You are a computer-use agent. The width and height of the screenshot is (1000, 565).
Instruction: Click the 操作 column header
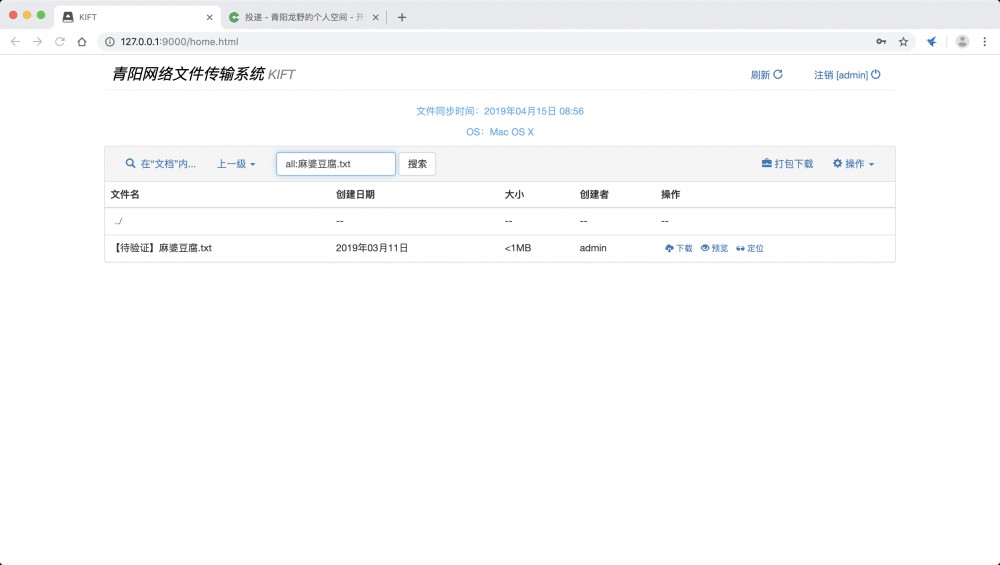(x=670, y=194)
